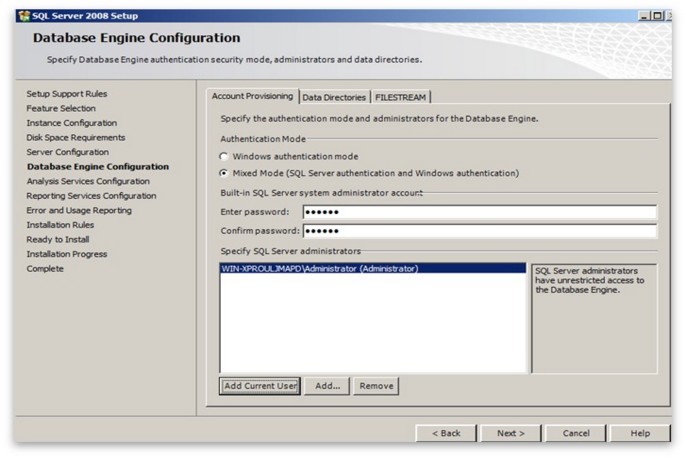Open the Data Directories tab
This screenshot has width=686, height=458.
click(334, 97)
